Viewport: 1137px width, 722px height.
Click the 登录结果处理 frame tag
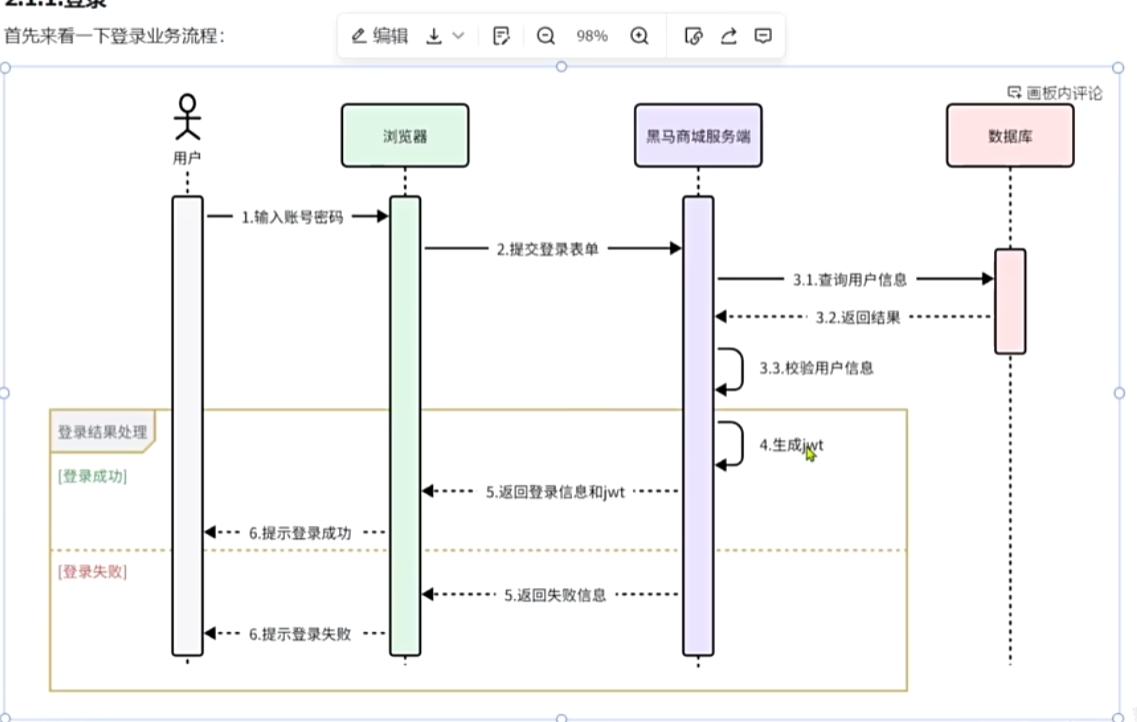[102, 432]
